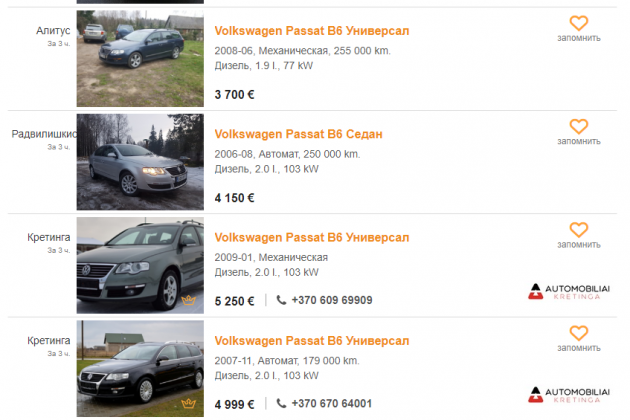The width and height of the screenshot is (630, 420).
Task: Open the 2007-11 Passat B6 Универсал title
Action: coord(312,341)
